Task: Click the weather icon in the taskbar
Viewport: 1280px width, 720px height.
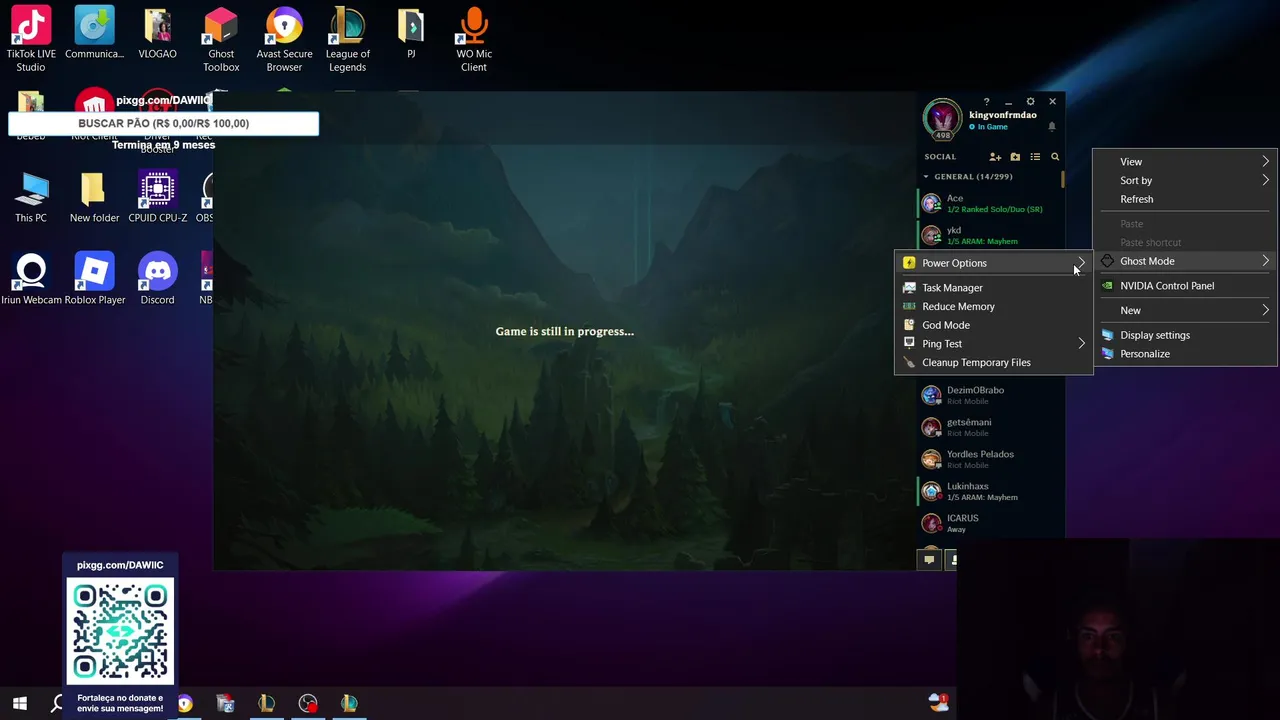Action: pyautogui.click(x=938, y=702)
